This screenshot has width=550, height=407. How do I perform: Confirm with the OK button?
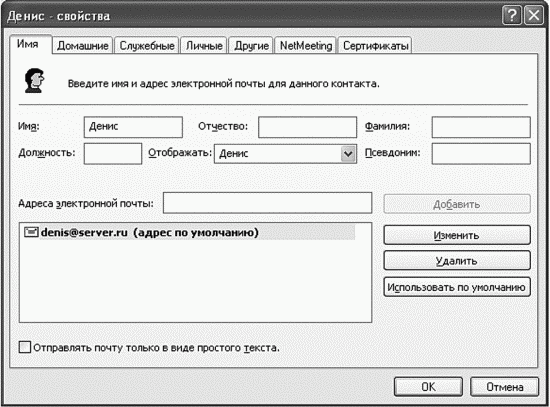point(428,387)
